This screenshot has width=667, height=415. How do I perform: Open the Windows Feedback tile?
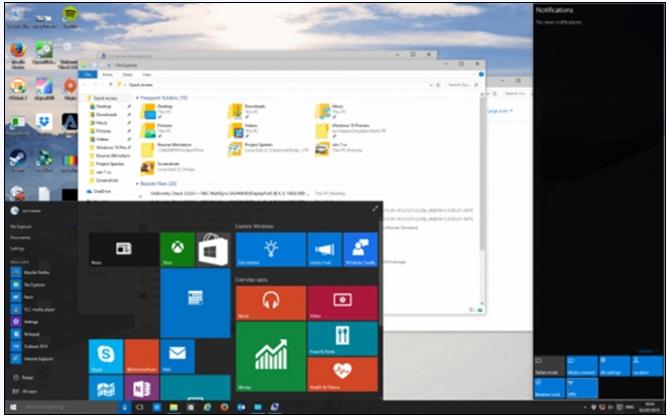361,249
